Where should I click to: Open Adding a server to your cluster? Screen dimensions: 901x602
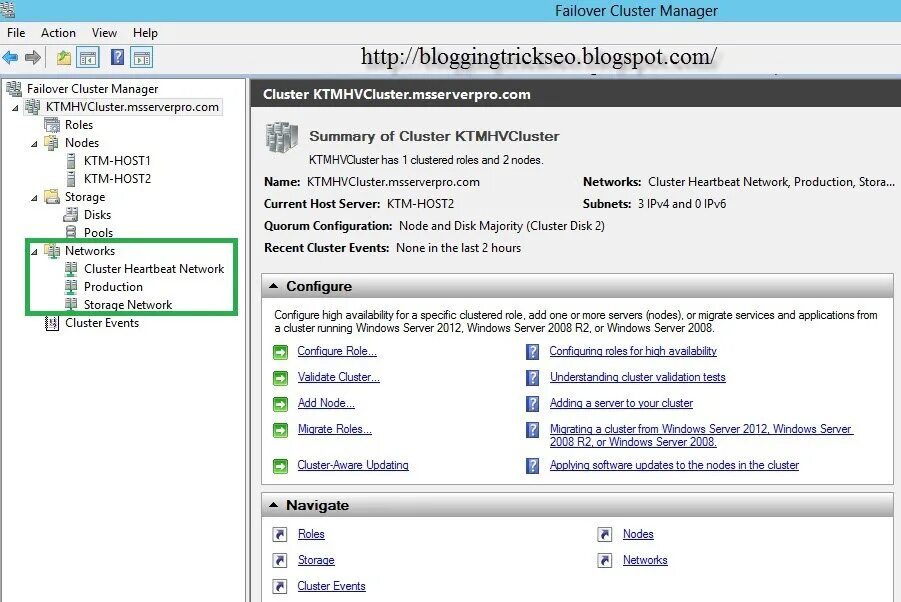[x=621, y=403]
